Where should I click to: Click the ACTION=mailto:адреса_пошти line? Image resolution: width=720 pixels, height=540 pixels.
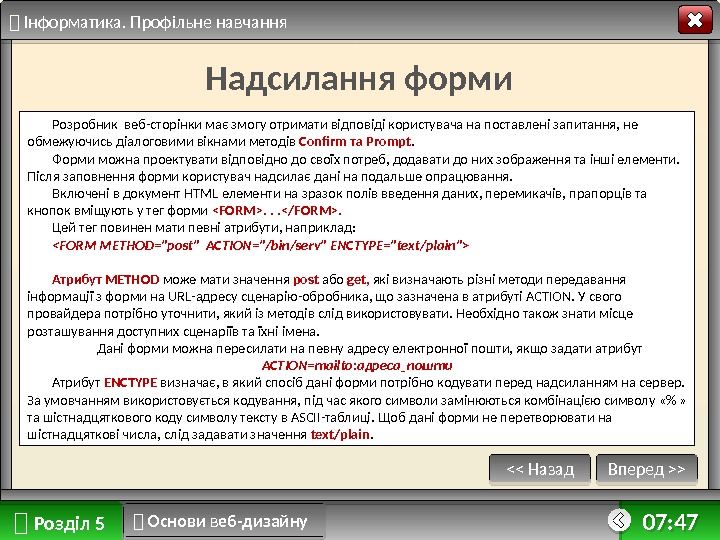(x=357, y=366)
